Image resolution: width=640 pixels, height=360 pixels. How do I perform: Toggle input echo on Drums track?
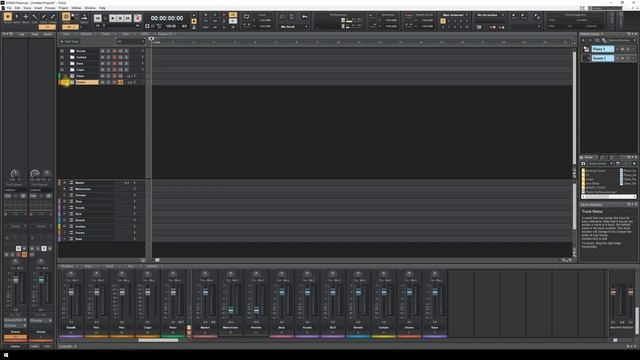click(120, 82)
